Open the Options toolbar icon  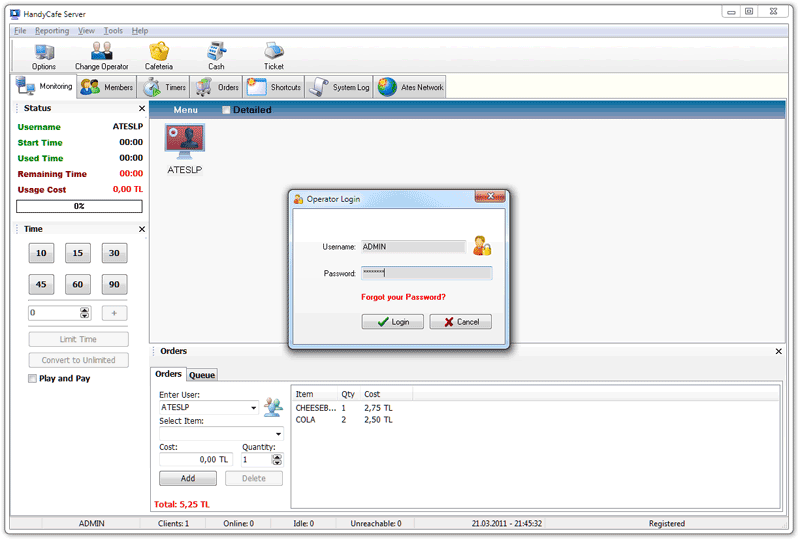(44, 53)
